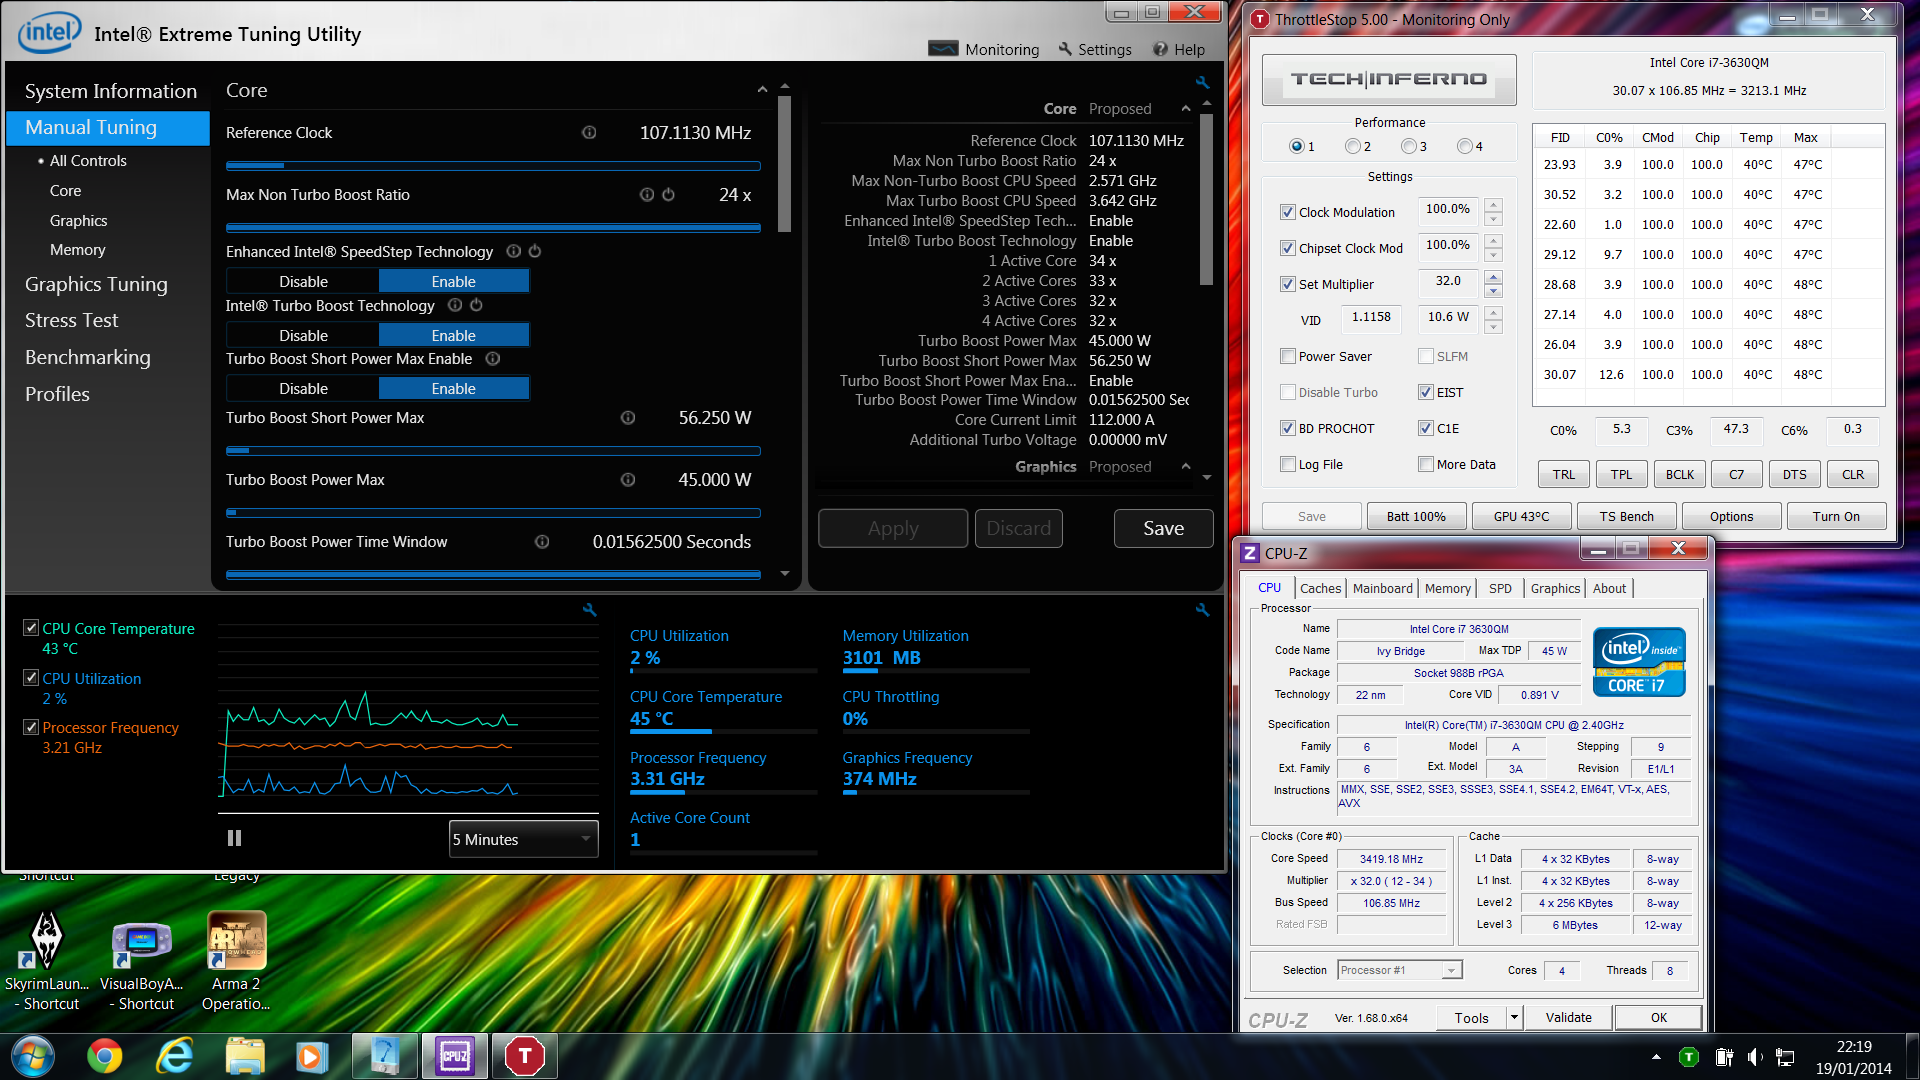Click info icon for Turbo Boost Short Power Max
The image size is (1920, 1080).
(628, 417)
